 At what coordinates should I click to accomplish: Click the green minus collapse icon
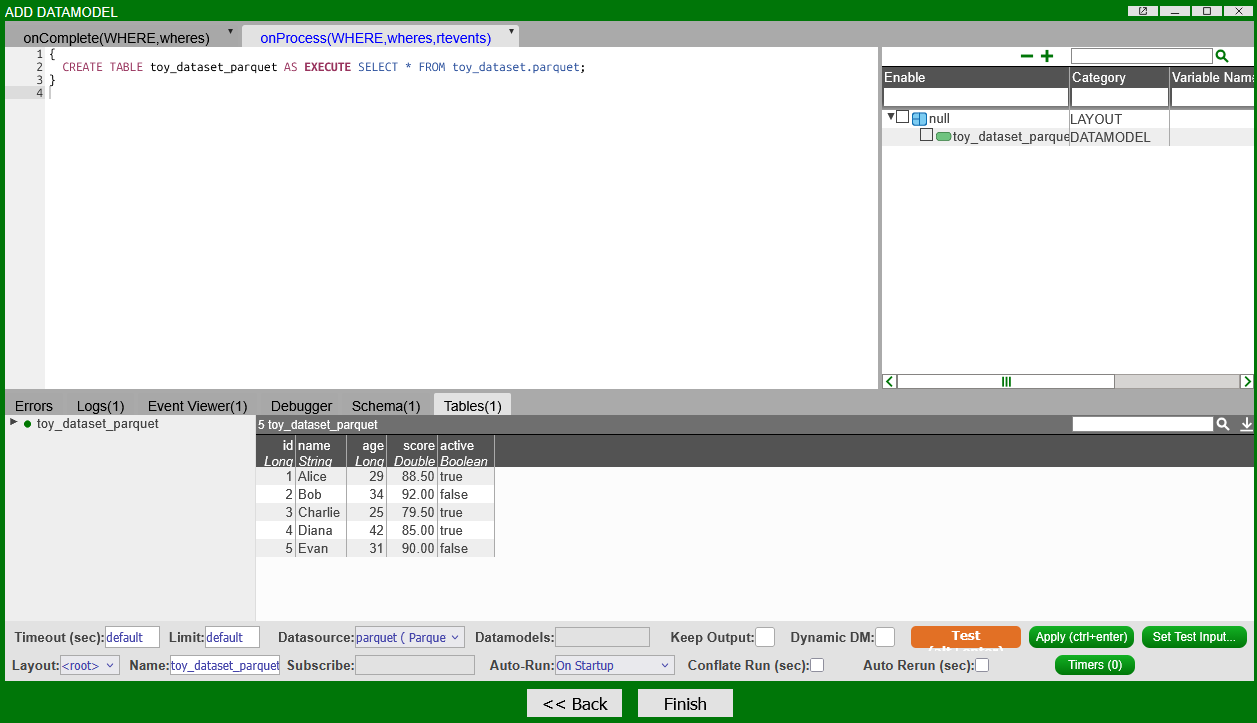[x=1026, y=57]
